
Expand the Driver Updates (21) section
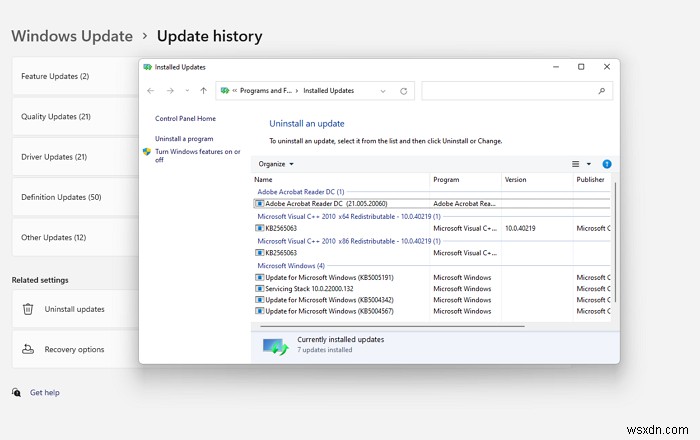[70, 157]
